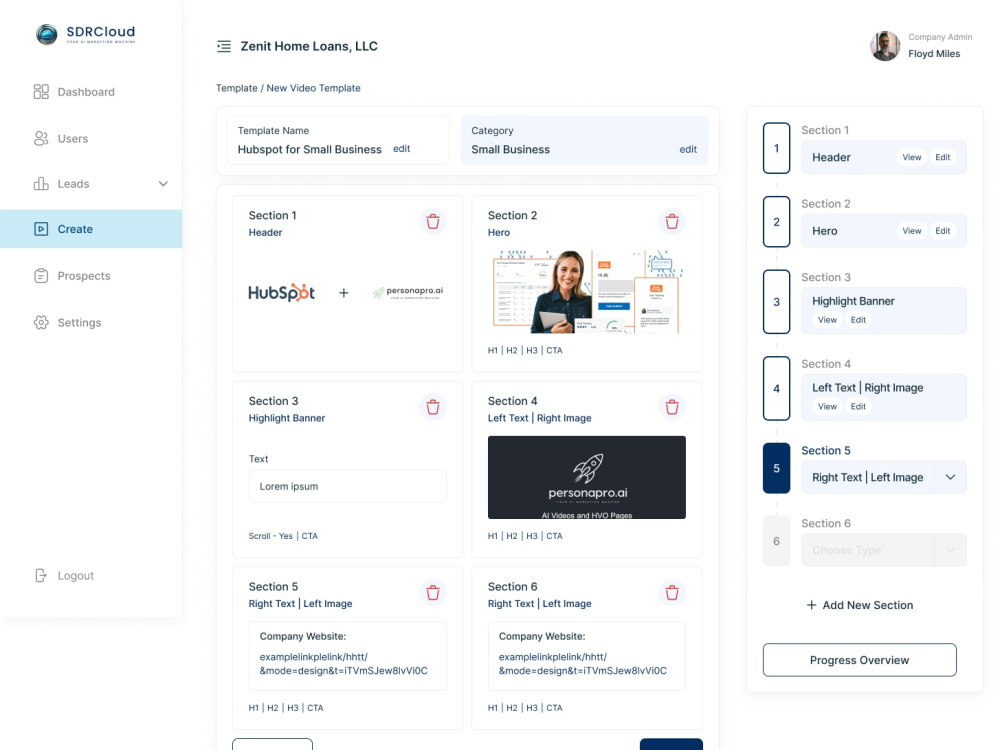The height and width of the screenshot is (750, 1000).
Task: Click the Logout door icon
Action: [41, 575]
